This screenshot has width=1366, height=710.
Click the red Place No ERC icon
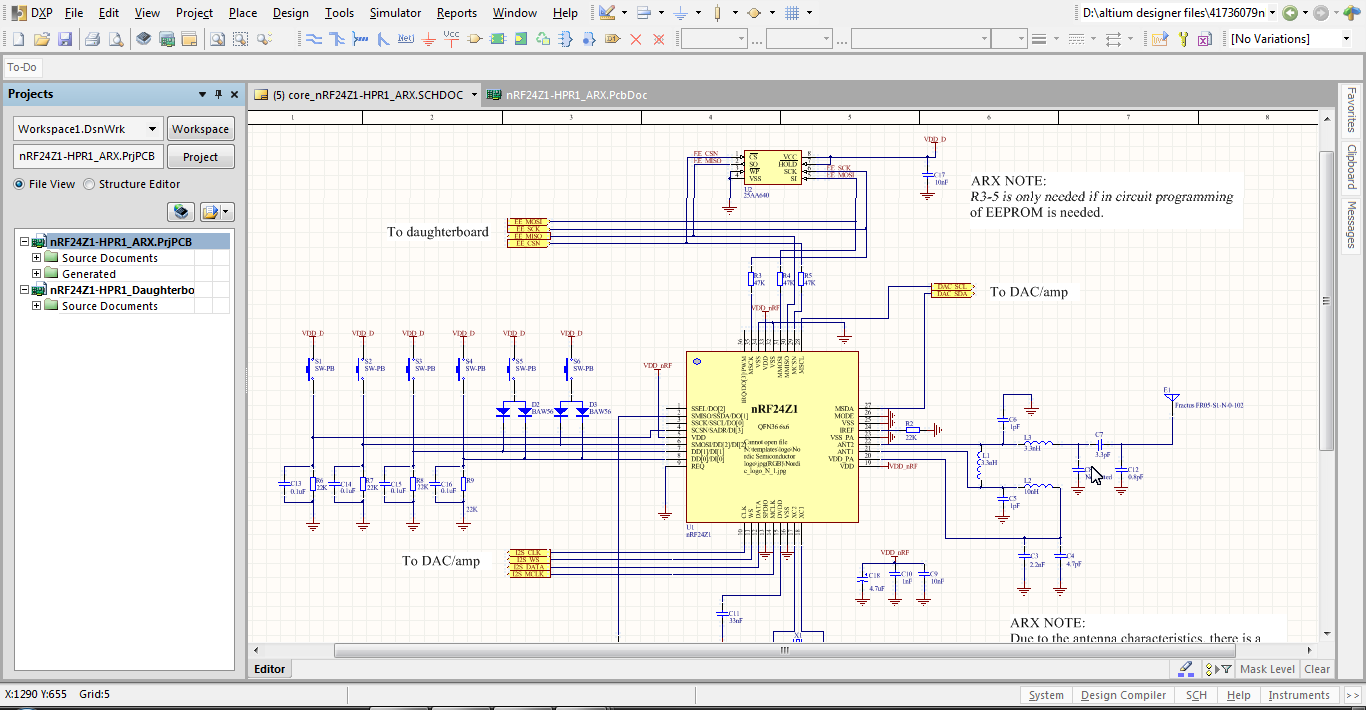(x=636, y=39)
